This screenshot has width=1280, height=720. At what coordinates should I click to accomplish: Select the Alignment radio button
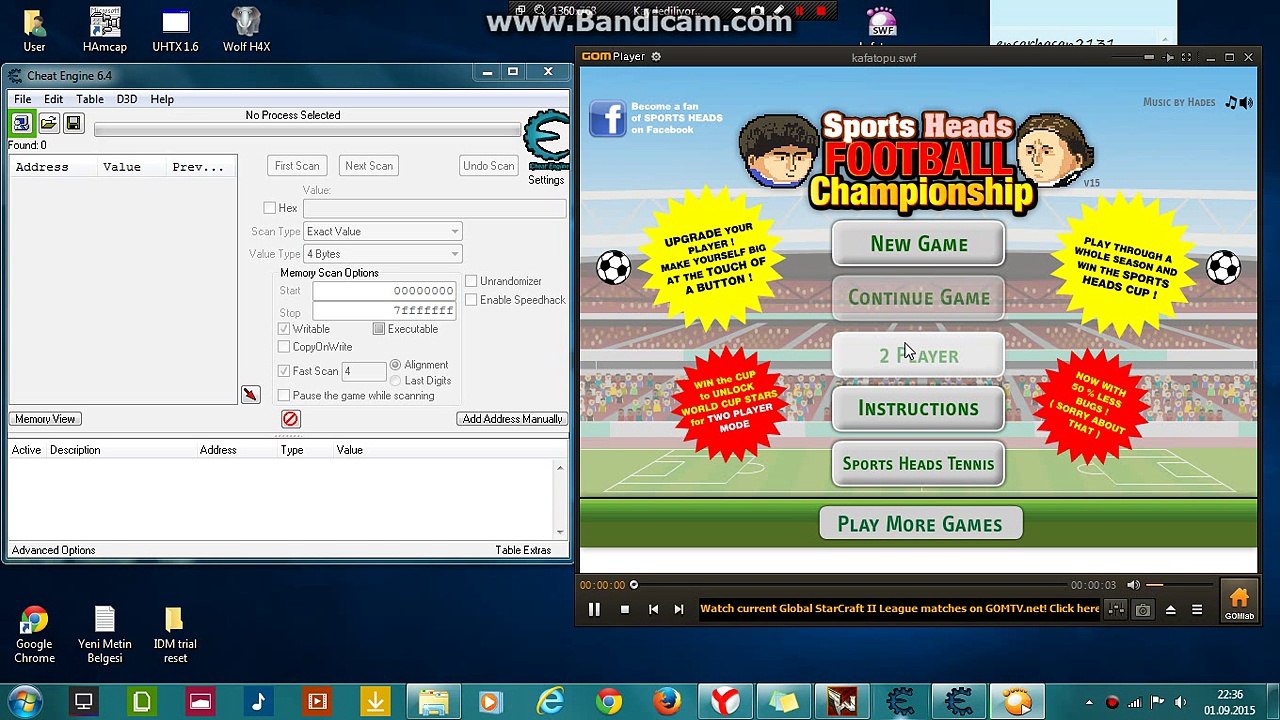[x=396, y=365]
